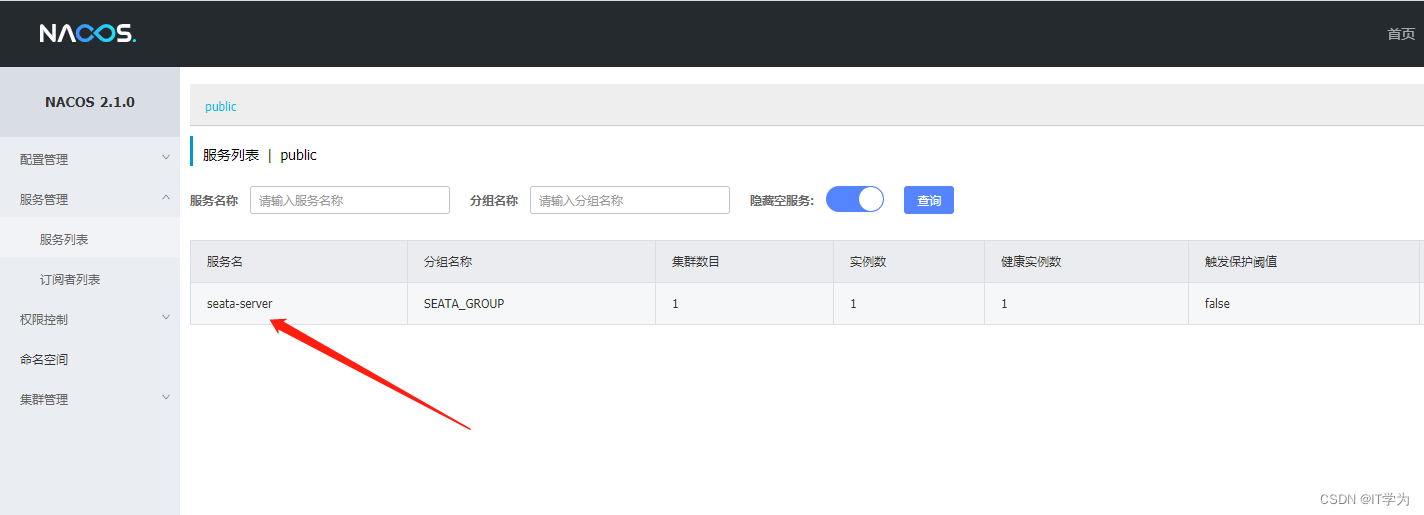Toggle the 隐藏空服务 switch
The height and width of the screenshot is (515, 1424).
click(855, 199)
